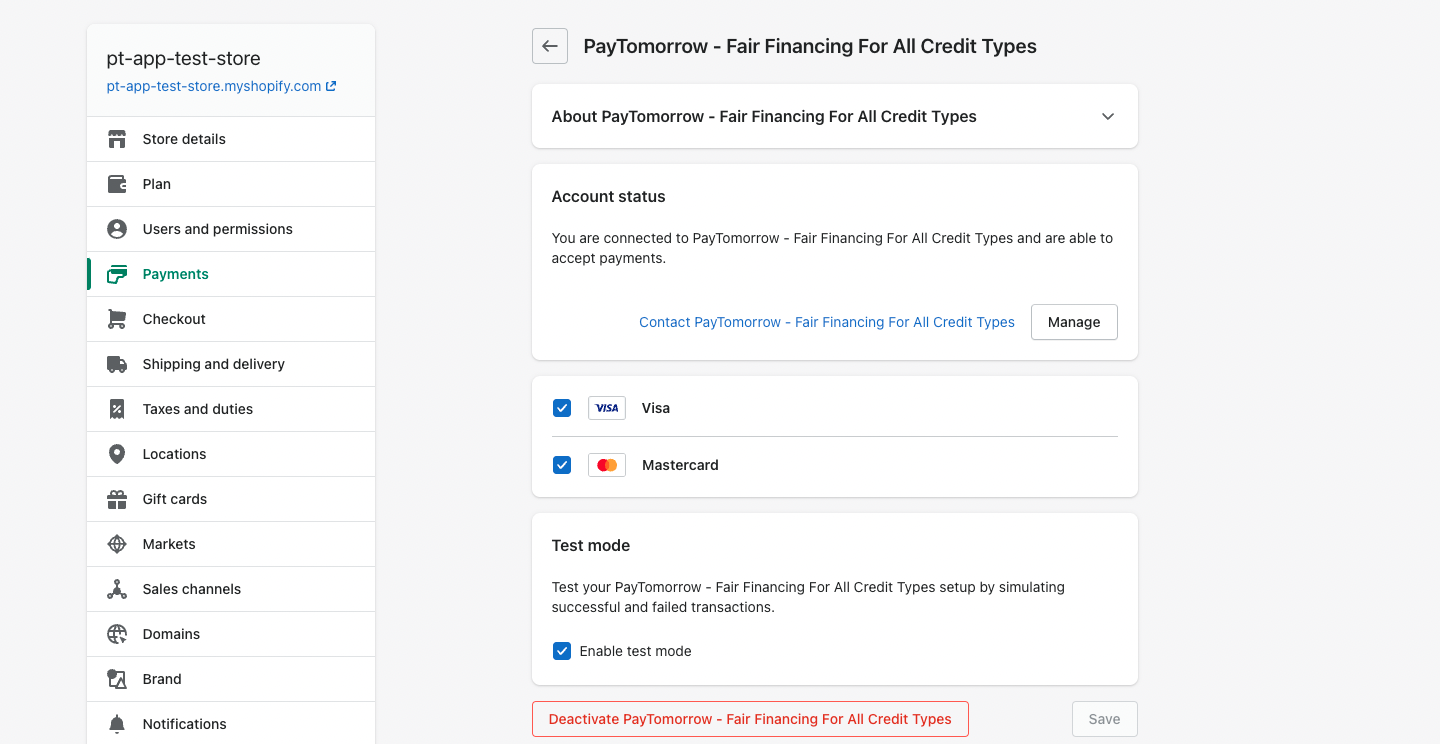Screen dimensions: 1440x744
Task: Click Contact PayTomorrow link
Action: (x=827, y=322)
